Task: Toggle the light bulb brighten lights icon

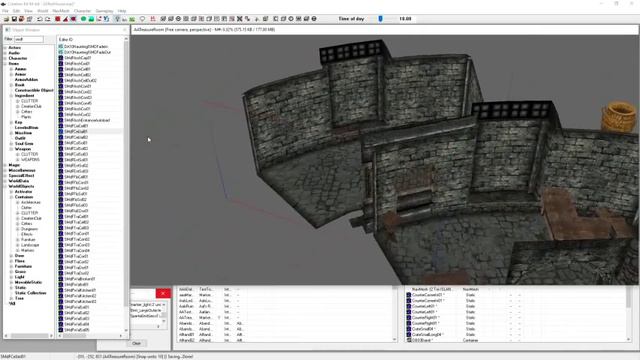Action: tap(117, 19)
